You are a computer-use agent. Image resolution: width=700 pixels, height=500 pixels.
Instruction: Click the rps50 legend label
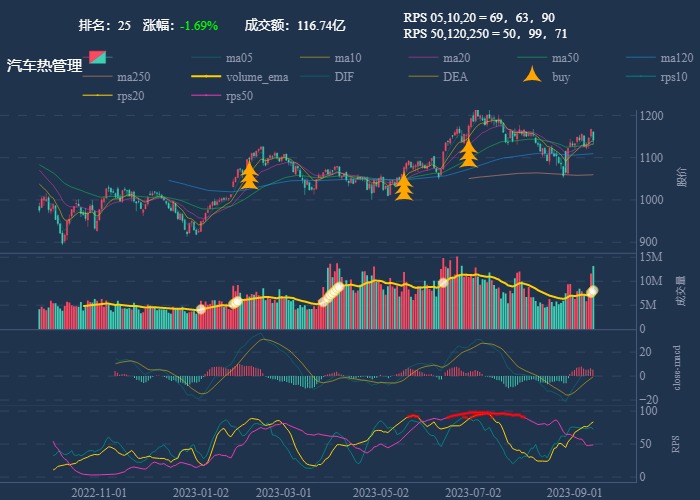point(239,96)
